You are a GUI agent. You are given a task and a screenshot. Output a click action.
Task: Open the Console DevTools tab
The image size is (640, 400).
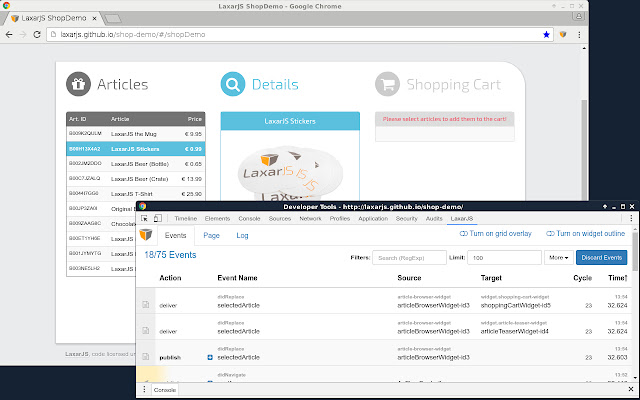pyautogui.click(x=249, y=218)
